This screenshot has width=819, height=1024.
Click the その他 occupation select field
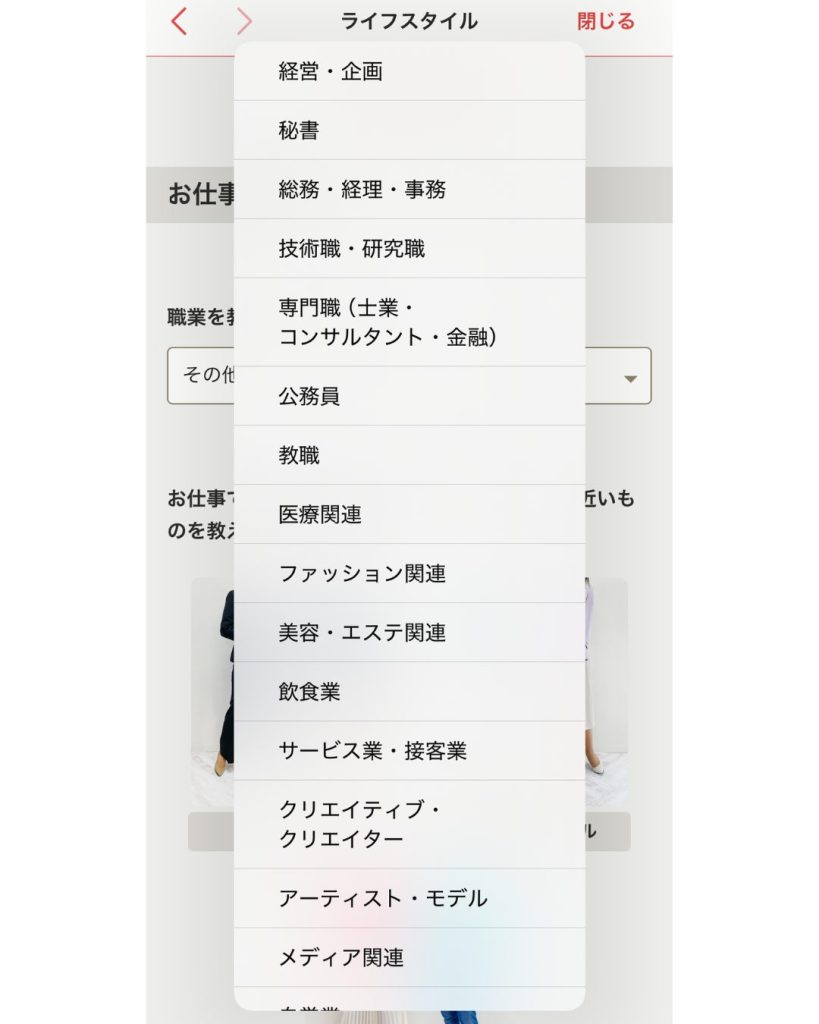(x=202, y=376)
